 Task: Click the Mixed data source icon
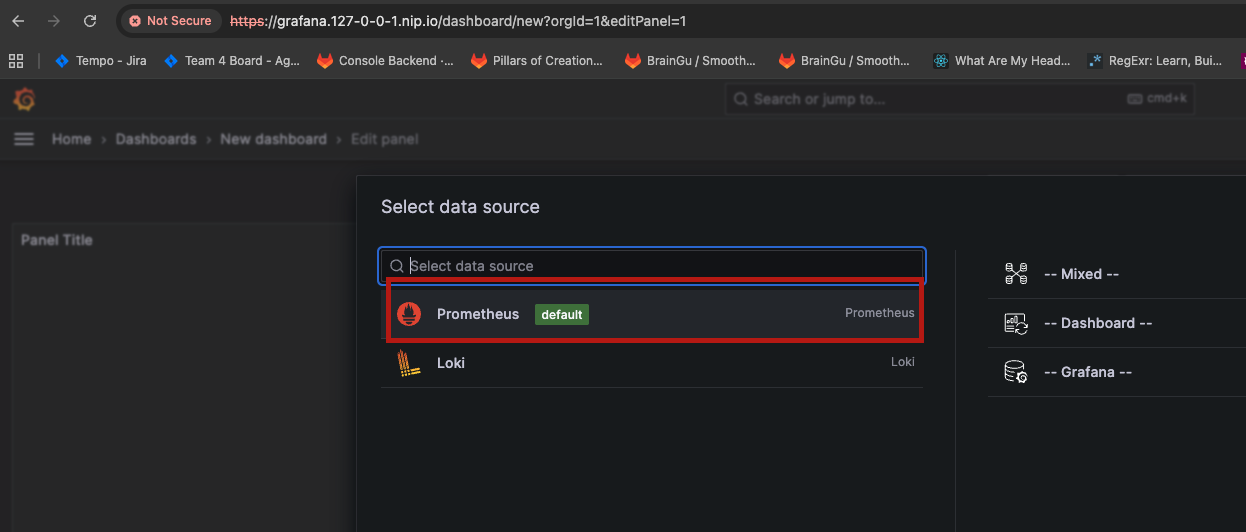coord(1016,274)
